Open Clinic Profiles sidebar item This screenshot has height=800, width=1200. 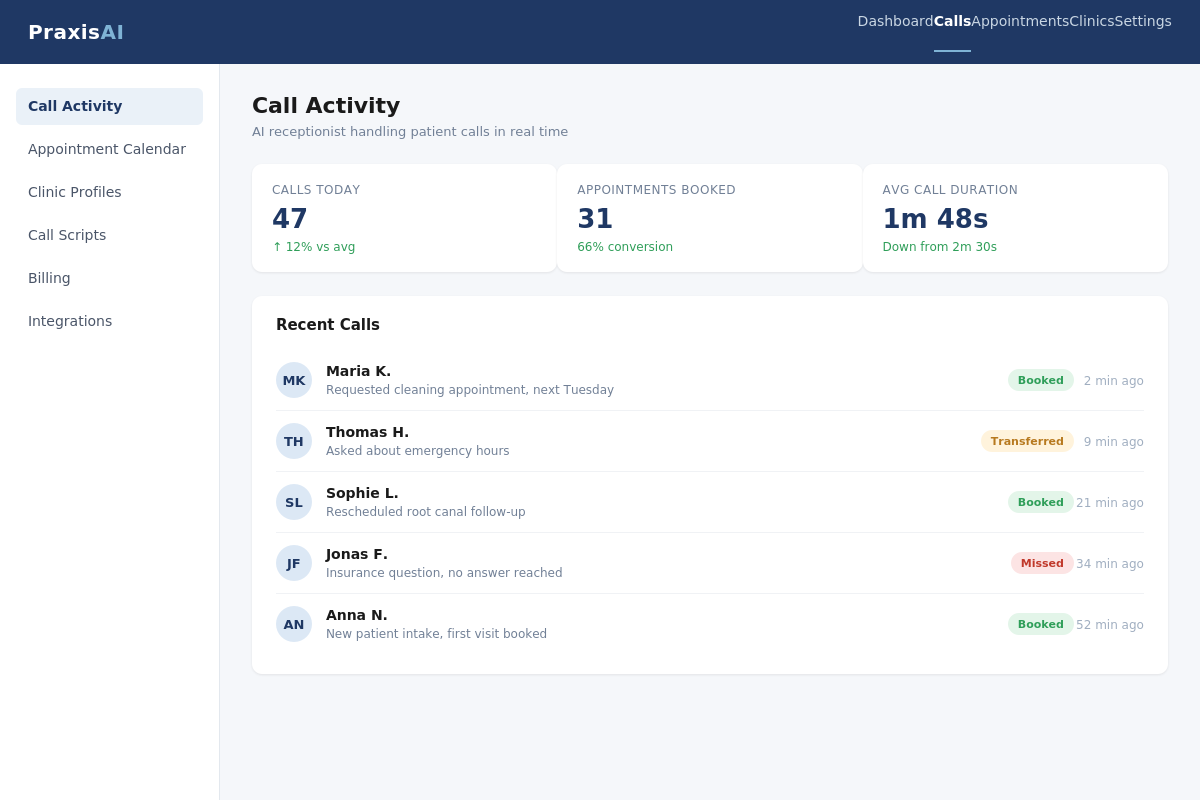tap(109, 192)
